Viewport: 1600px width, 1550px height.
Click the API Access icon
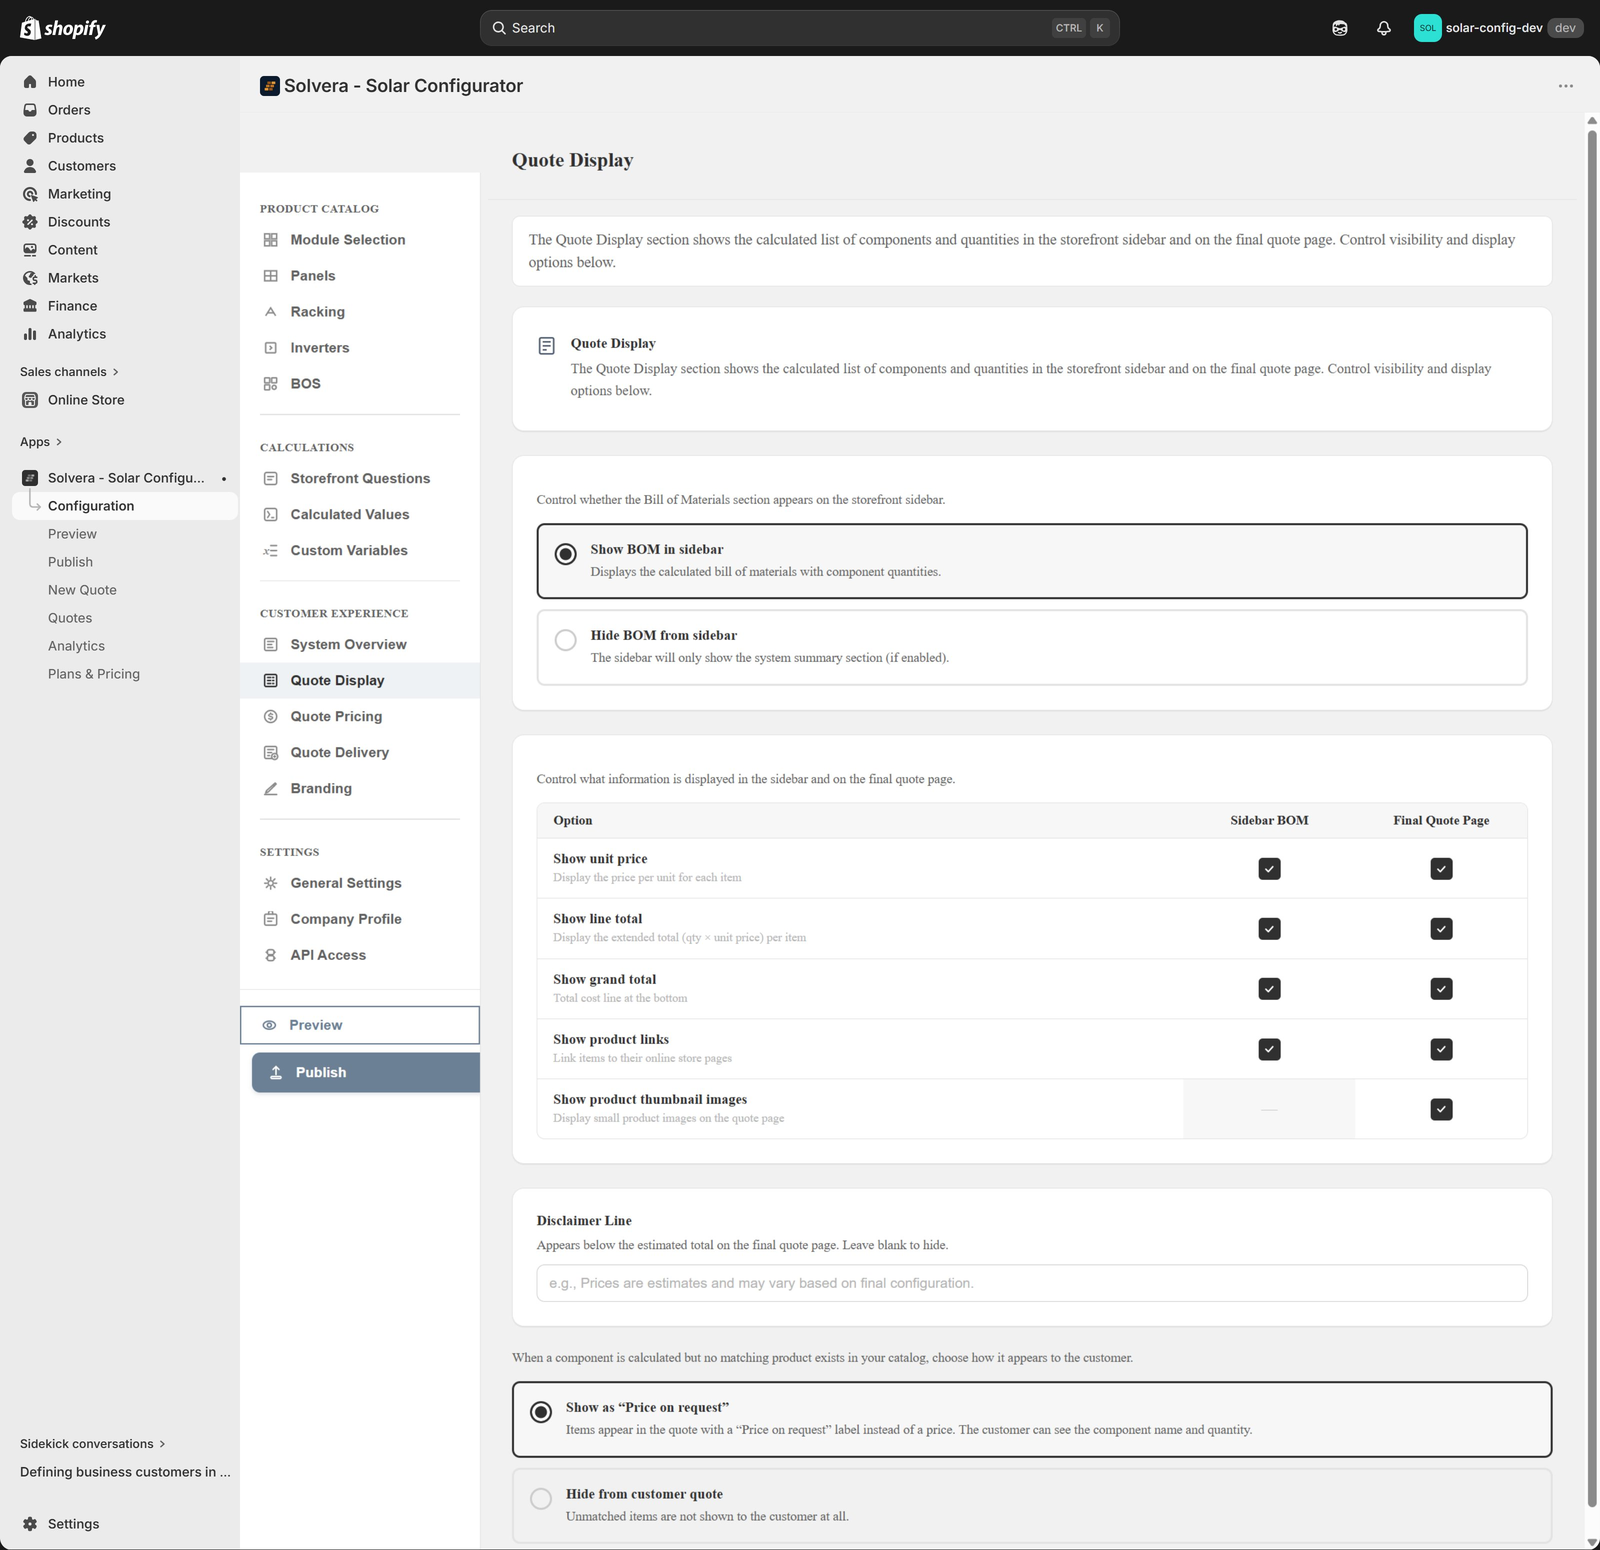tap(270, 955)
